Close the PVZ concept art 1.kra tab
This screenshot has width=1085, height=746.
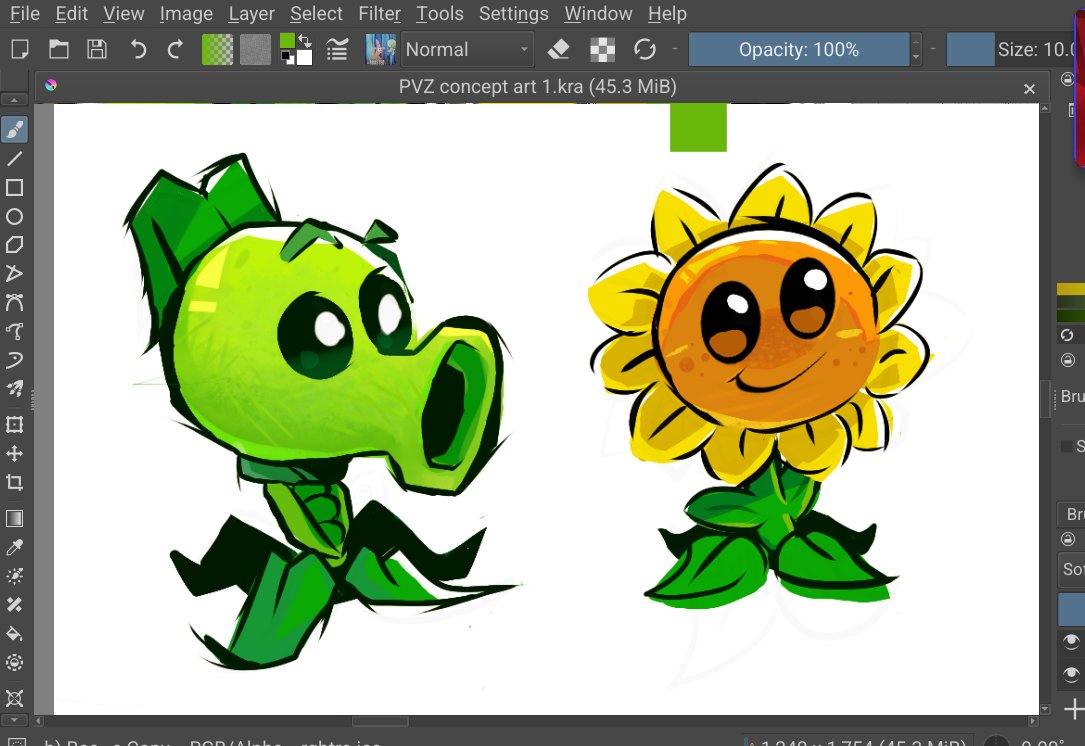(1030, 89)
